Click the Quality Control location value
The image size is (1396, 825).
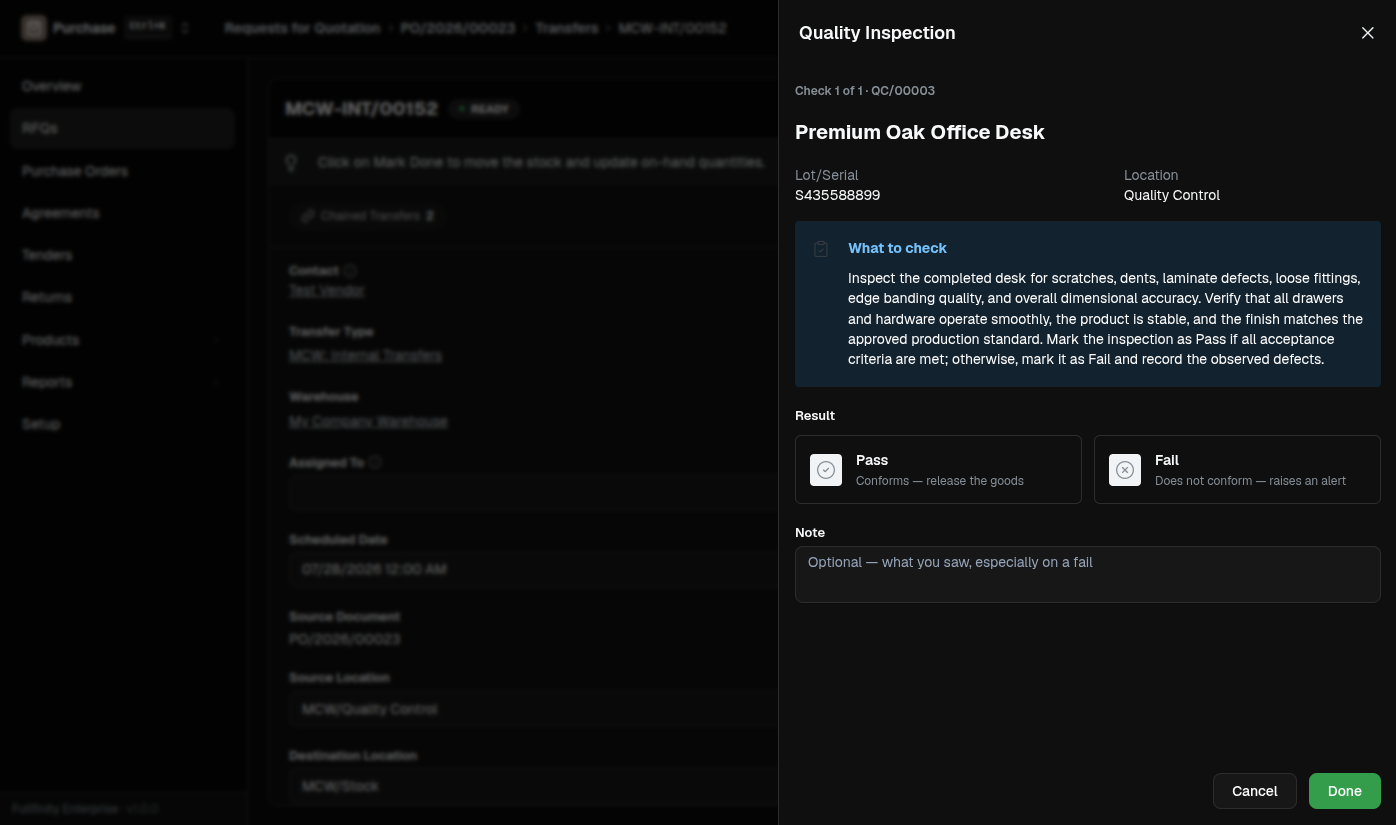click(x=1172, y=195)
